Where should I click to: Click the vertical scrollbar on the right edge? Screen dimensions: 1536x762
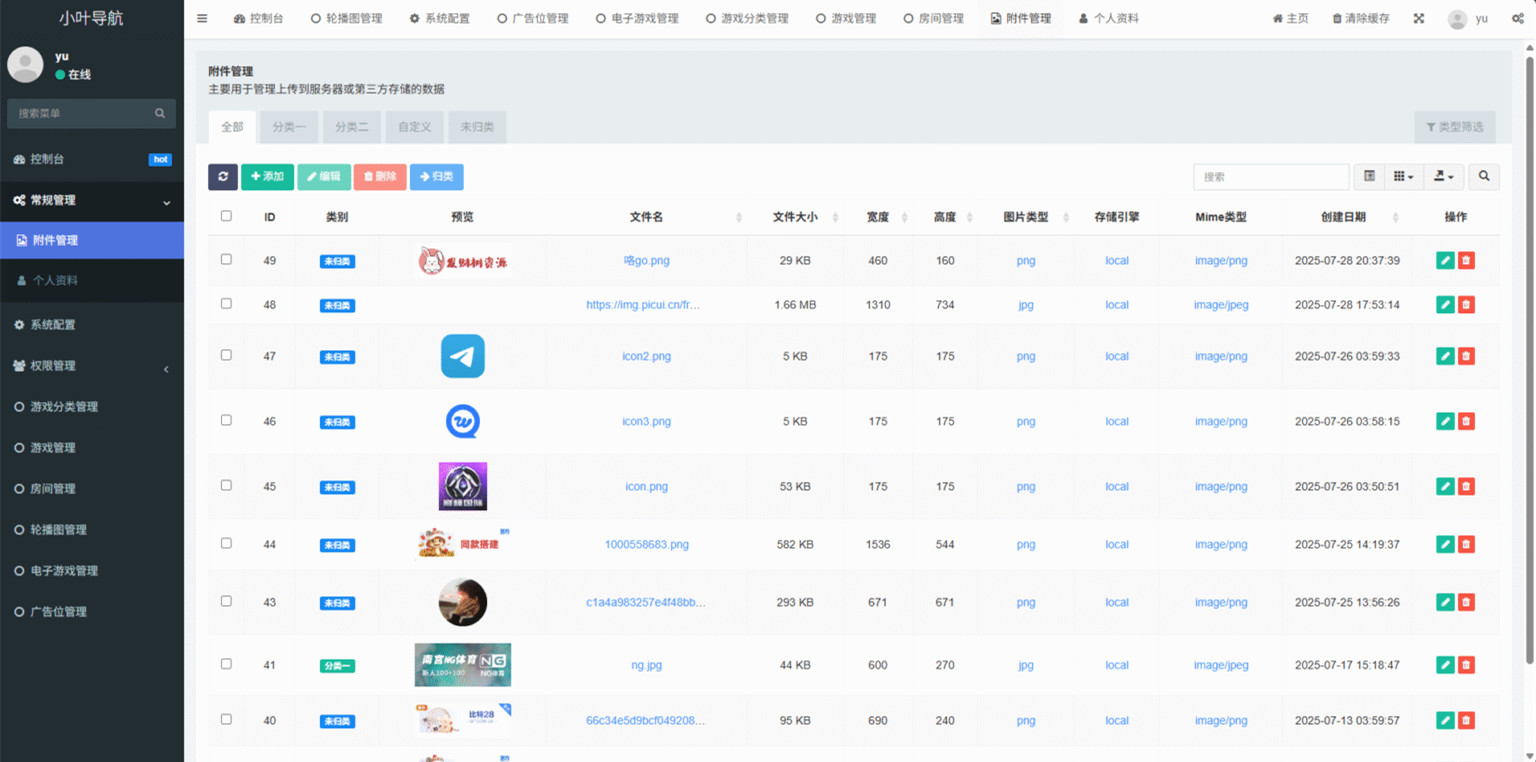(x=1529, y=350)
